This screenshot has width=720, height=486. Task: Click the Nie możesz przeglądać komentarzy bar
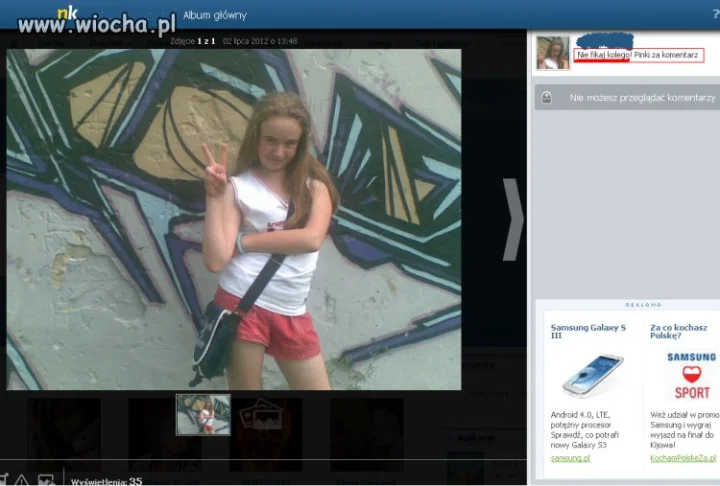point(627,97)
